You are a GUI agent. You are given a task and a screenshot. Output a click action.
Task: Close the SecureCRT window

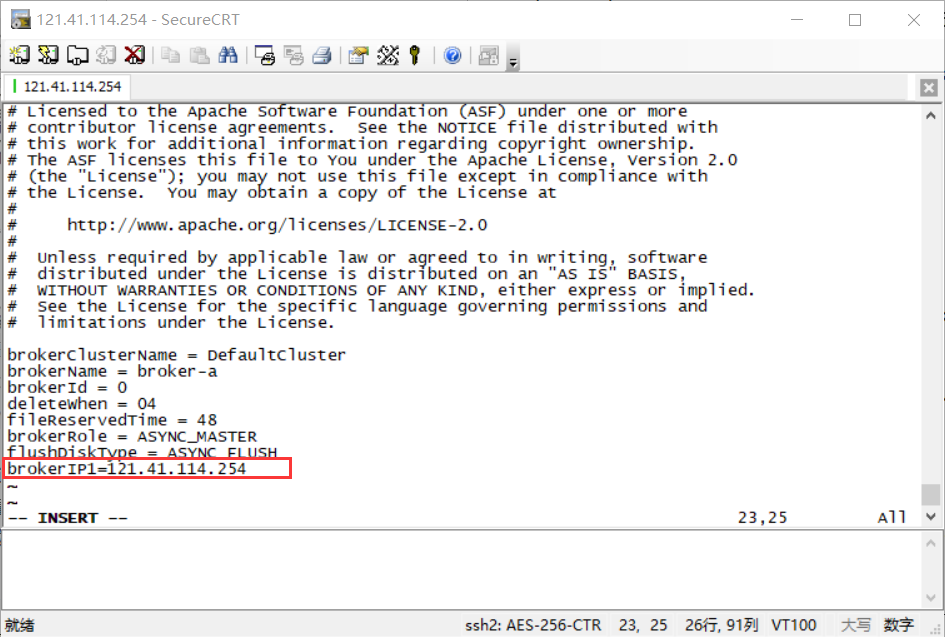[x=914, y=20]
